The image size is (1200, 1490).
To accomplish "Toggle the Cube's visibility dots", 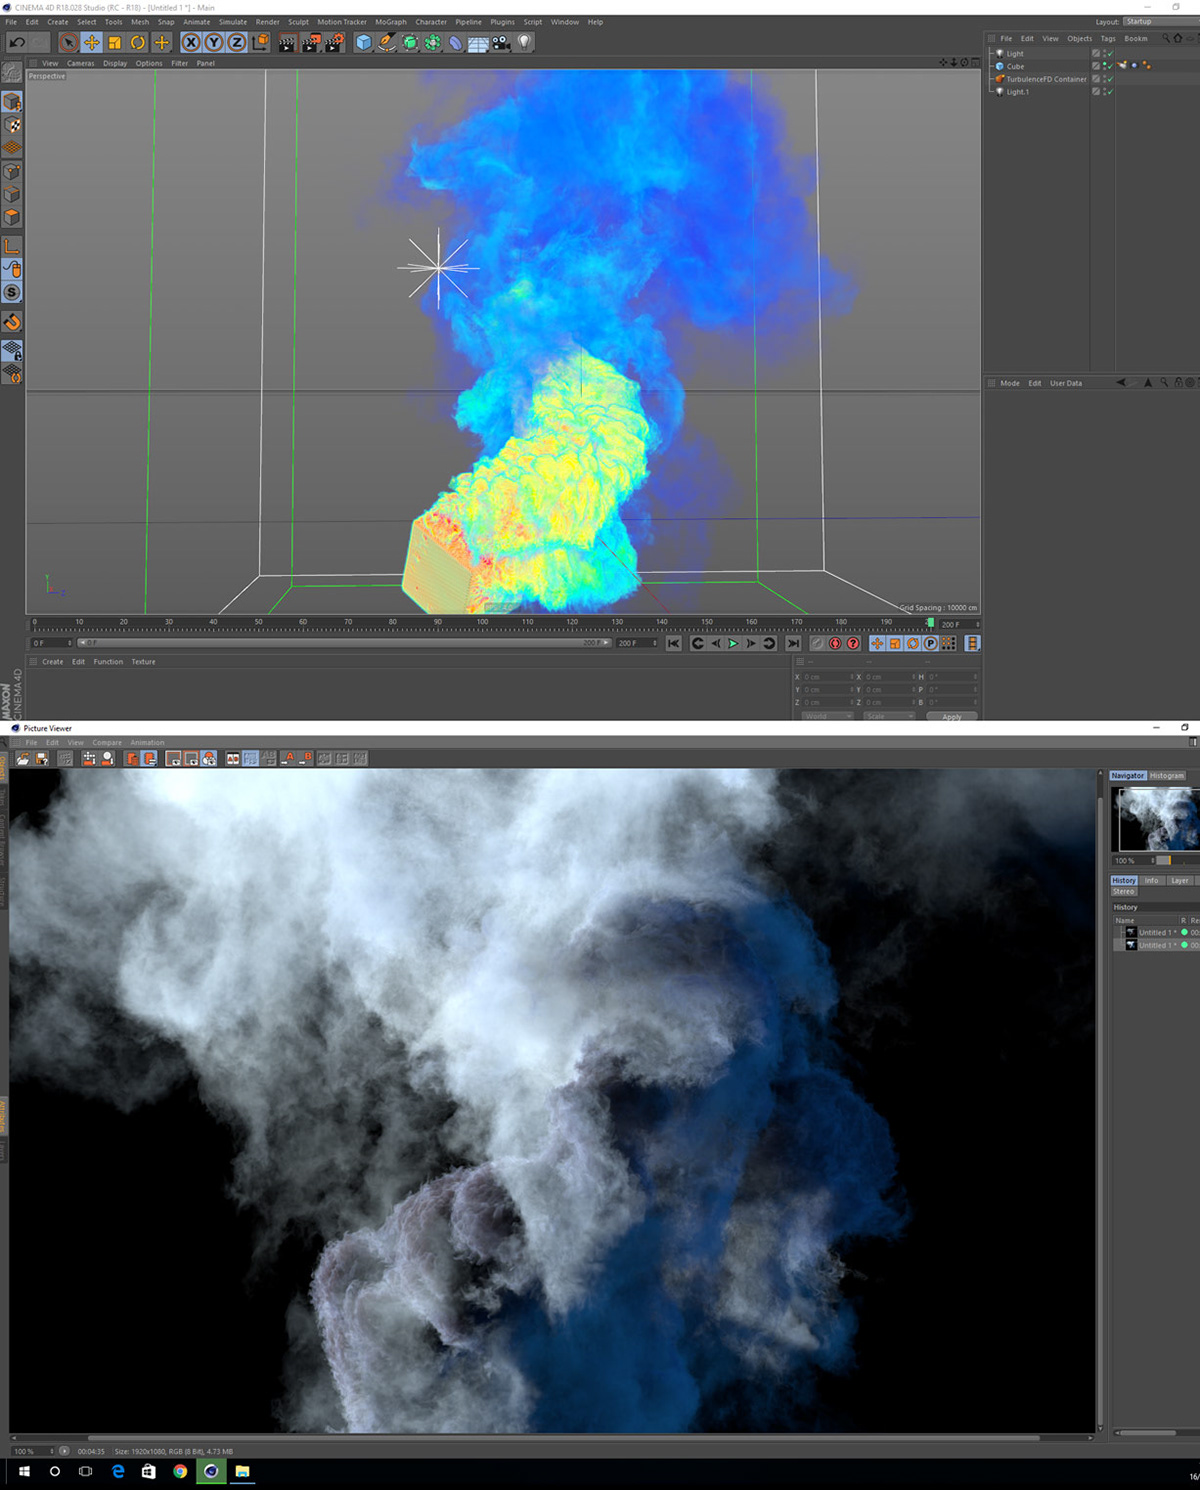I will tap(1105, 66).
